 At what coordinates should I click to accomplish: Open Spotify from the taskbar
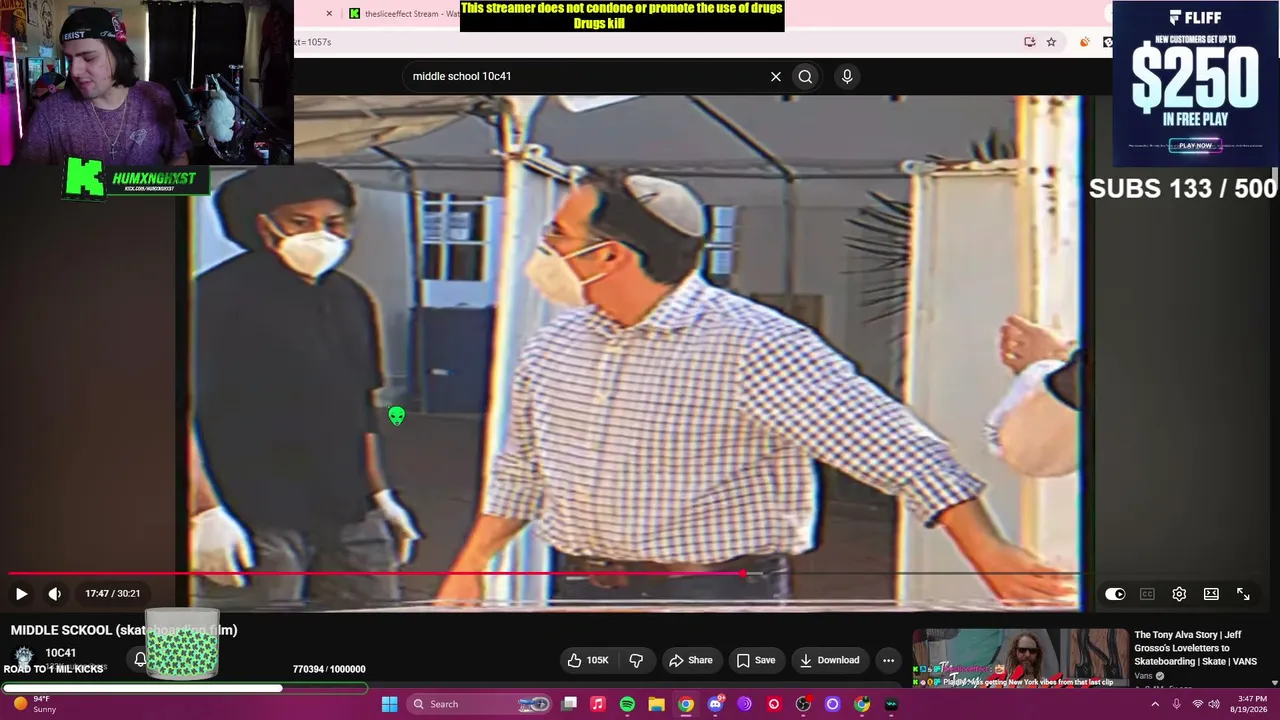[627, 704]
